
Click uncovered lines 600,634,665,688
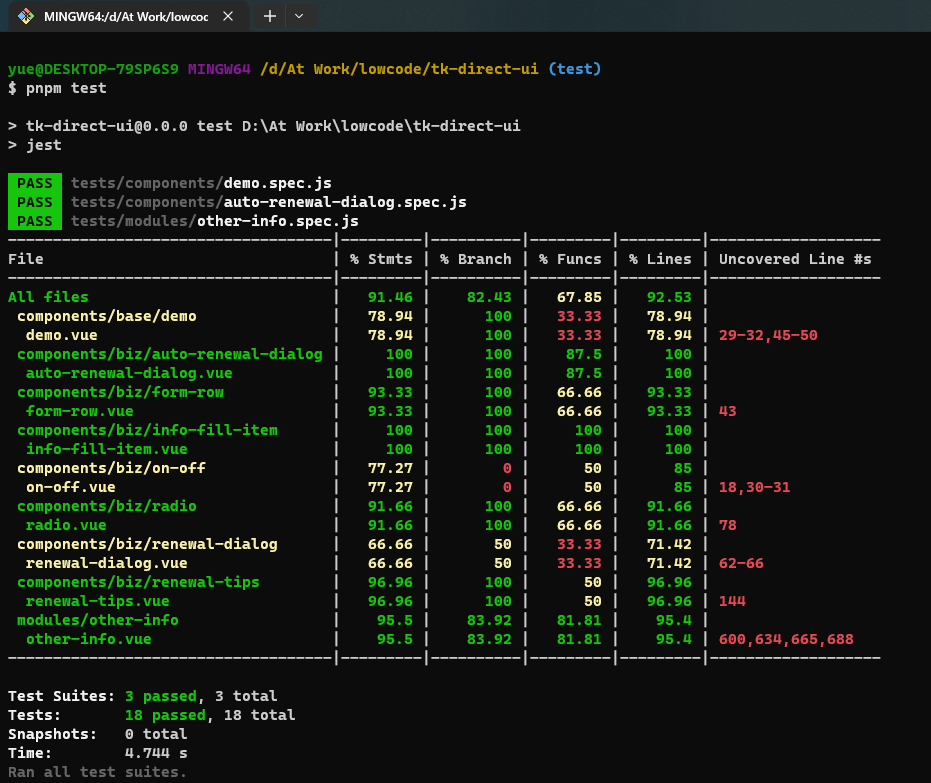tap(786, 639)
